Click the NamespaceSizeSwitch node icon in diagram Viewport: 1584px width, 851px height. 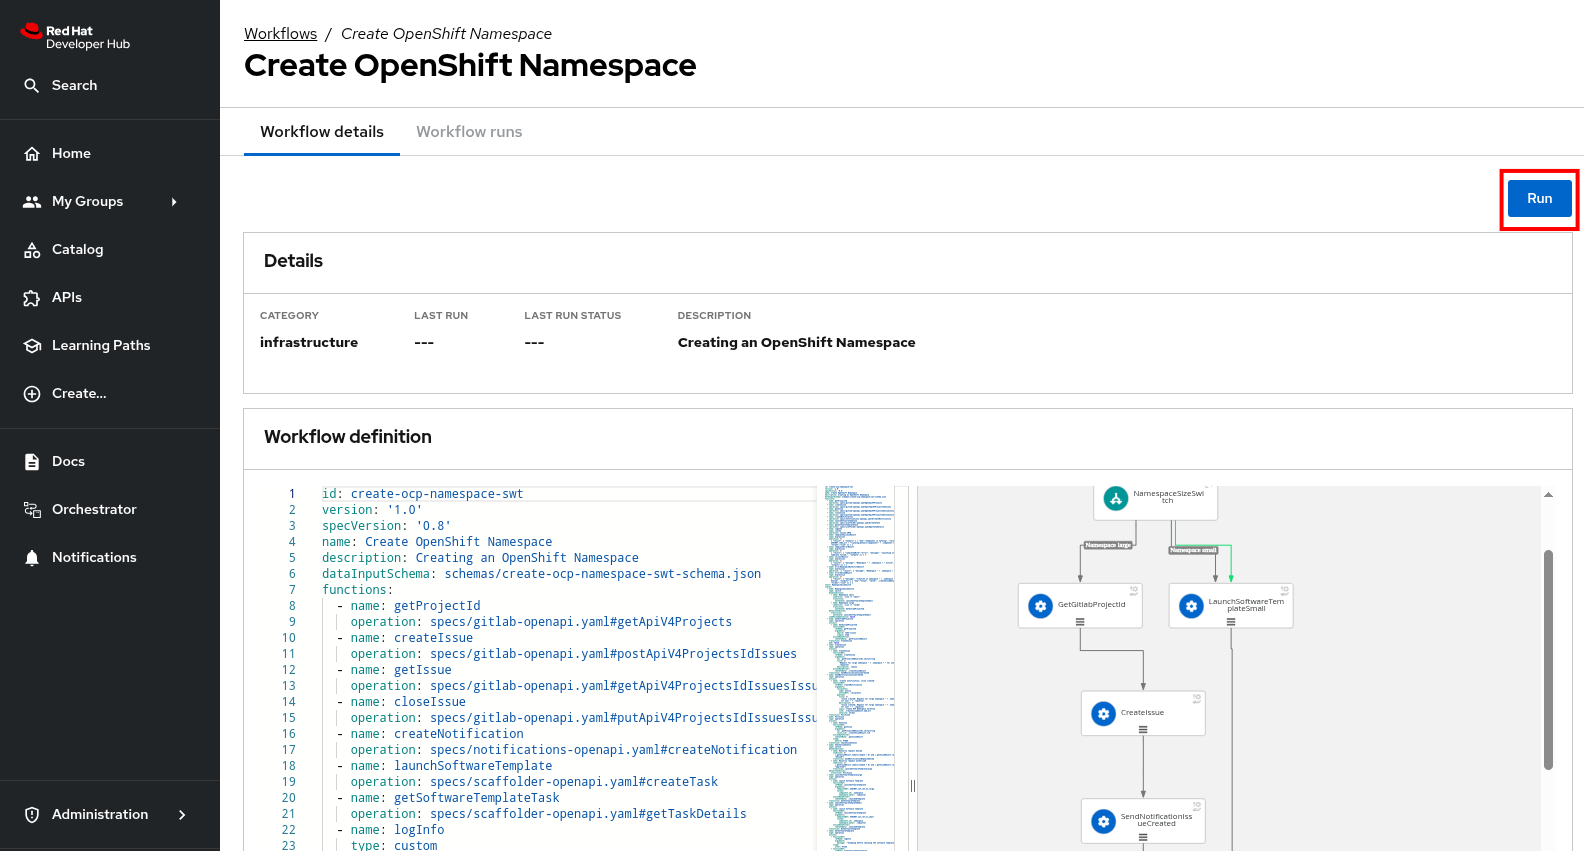(1115, 498)
